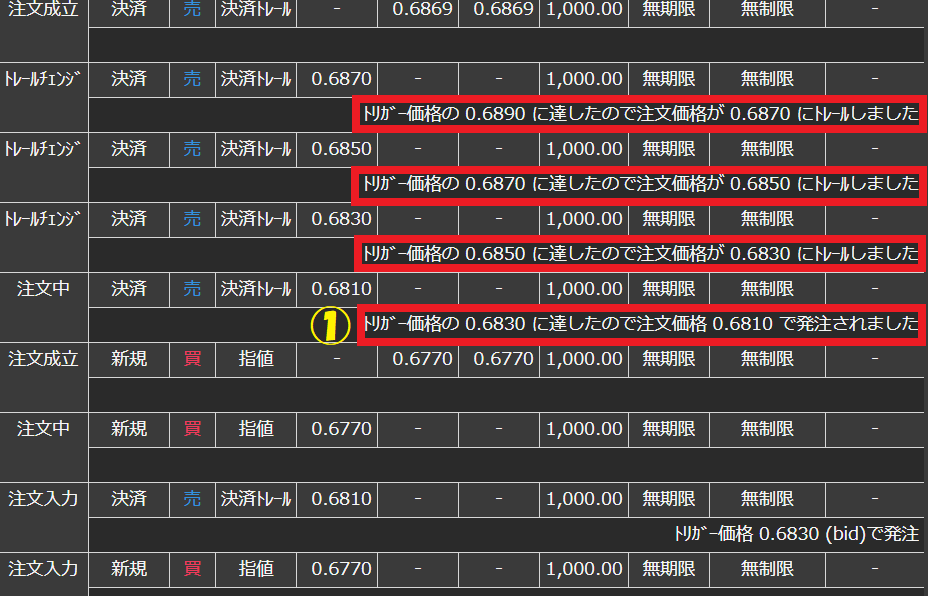Viewport: 928px width, 596px height.
Task: Click 決済 in the 注文中 0.6810 row
Action: point(128,289)
